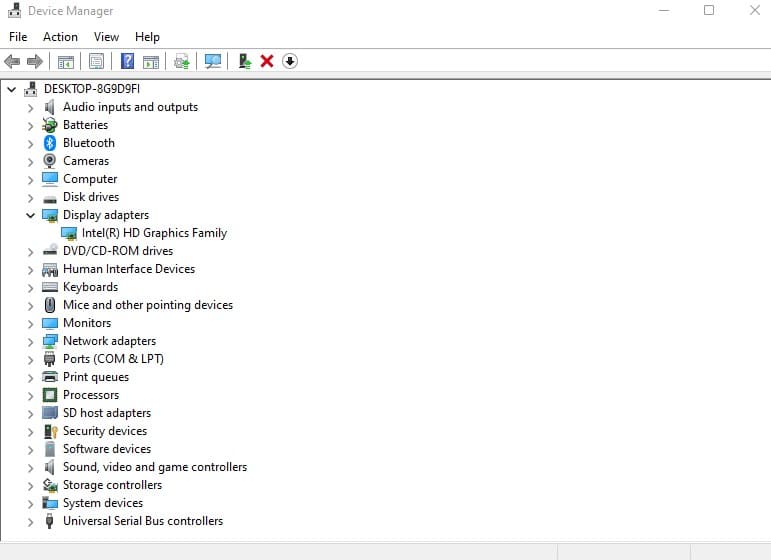Select the Print queues label
The width and height of the screenshot is (771, 560).
[96, 377]
